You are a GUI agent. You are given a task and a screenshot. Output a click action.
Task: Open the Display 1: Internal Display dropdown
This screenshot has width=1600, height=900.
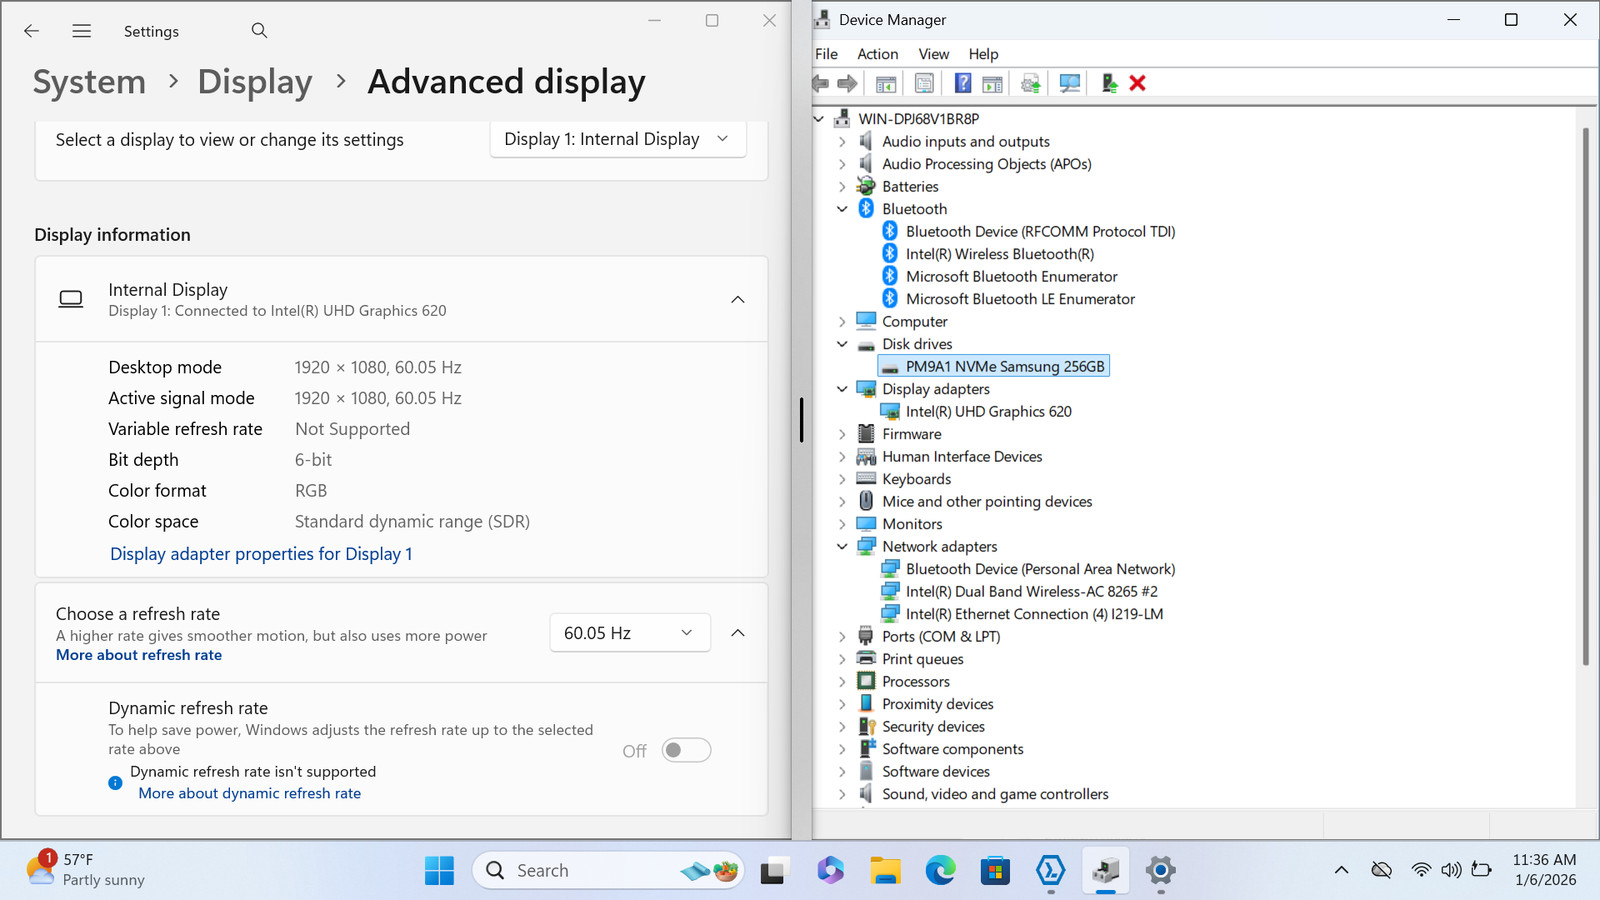[x=618, y=139]
